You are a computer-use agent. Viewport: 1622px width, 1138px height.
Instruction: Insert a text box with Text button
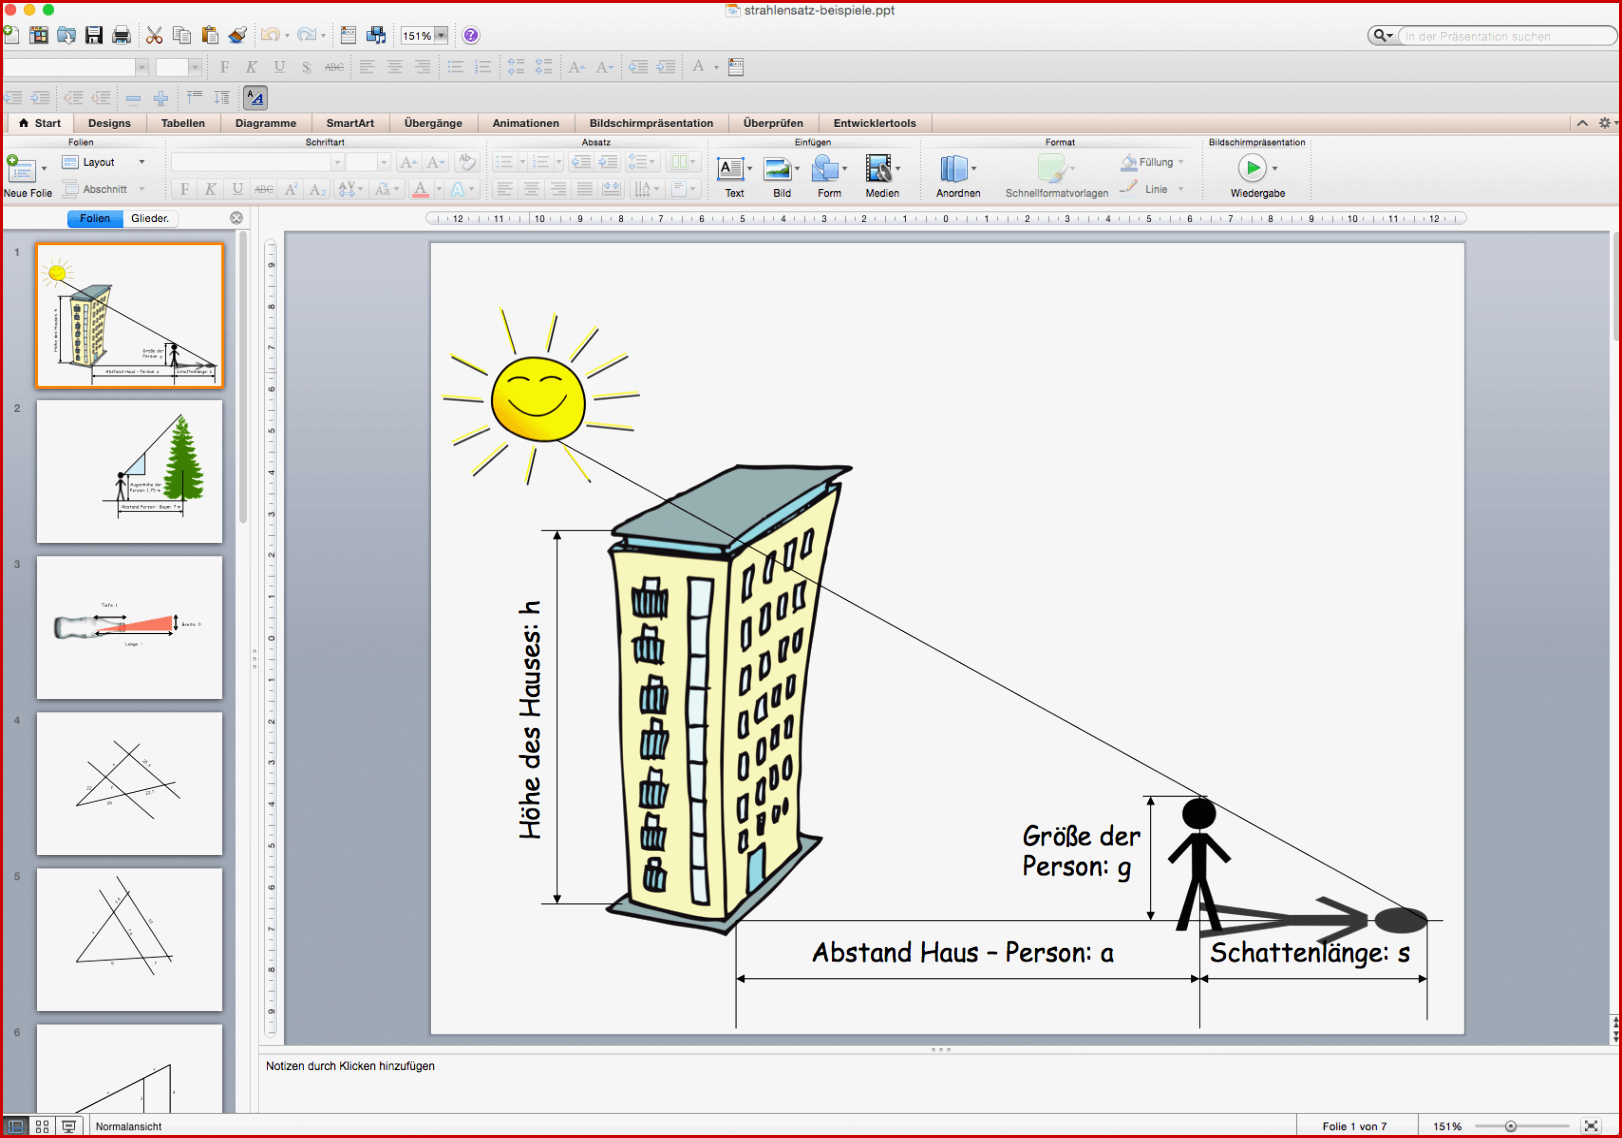click(734, 177)
